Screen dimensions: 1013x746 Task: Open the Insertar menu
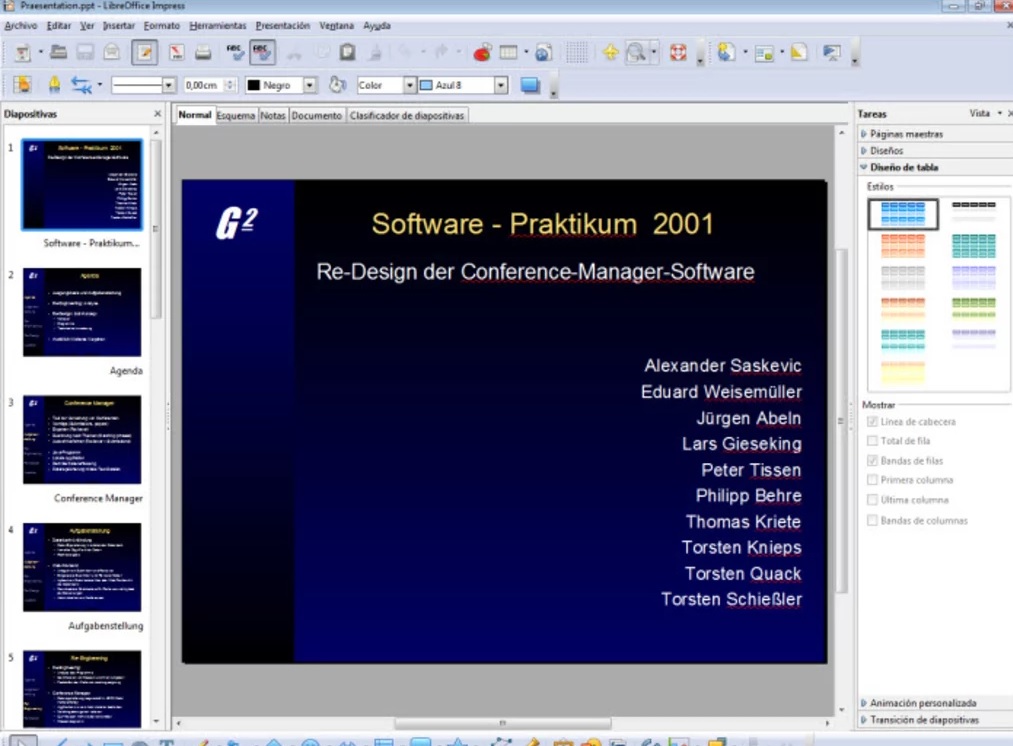coord(119,26)
